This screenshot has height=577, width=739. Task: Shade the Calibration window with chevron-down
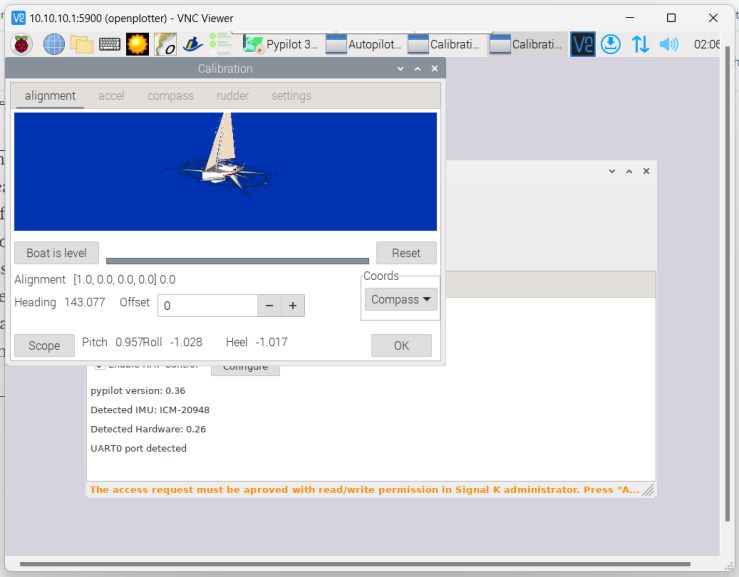[x=400, y=69]
